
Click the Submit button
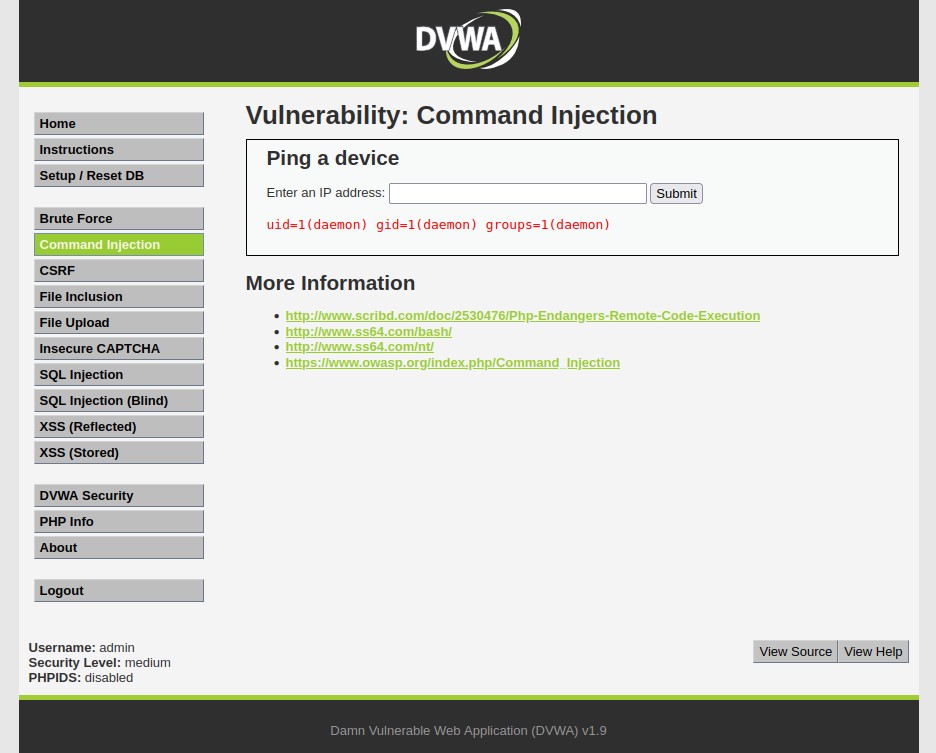coord(676,193)
